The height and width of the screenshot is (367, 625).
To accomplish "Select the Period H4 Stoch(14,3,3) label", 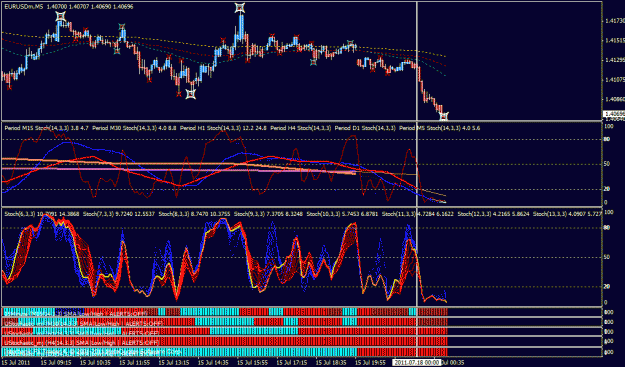I will point(301,128).
